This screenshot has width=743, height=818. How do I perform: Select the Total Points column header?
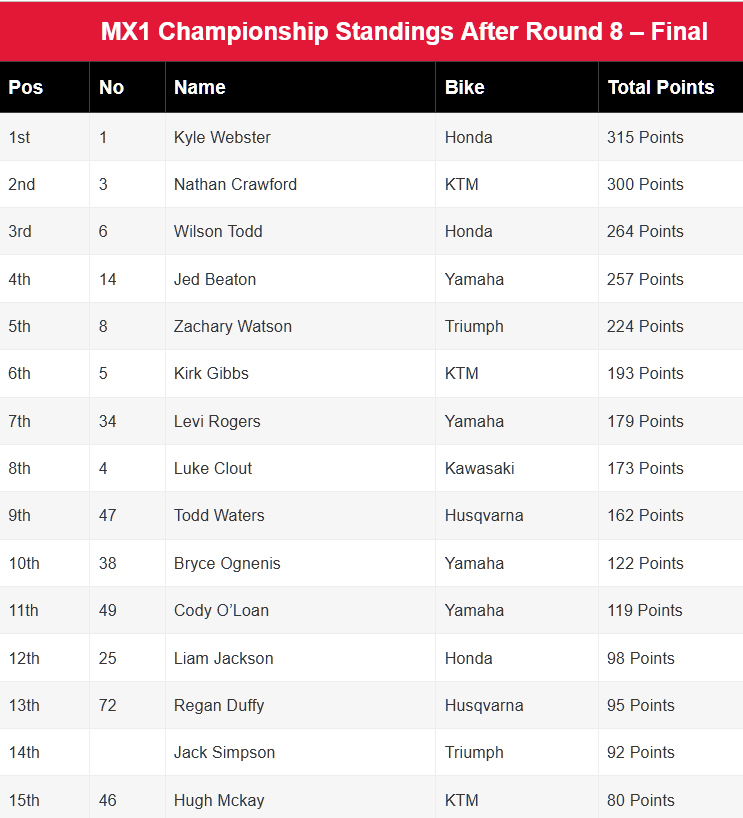661,87
